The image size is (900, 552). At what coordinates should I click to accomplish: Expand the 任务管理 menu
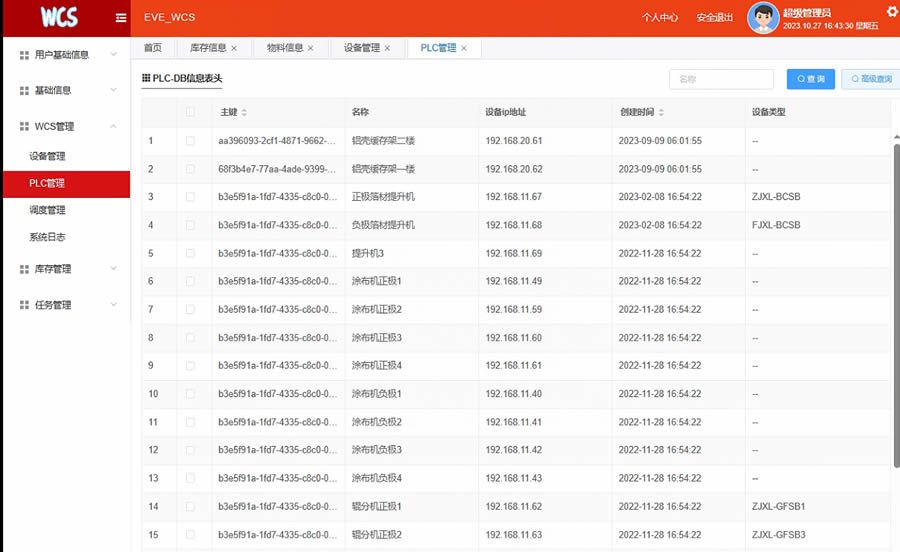tap(67, 305)
